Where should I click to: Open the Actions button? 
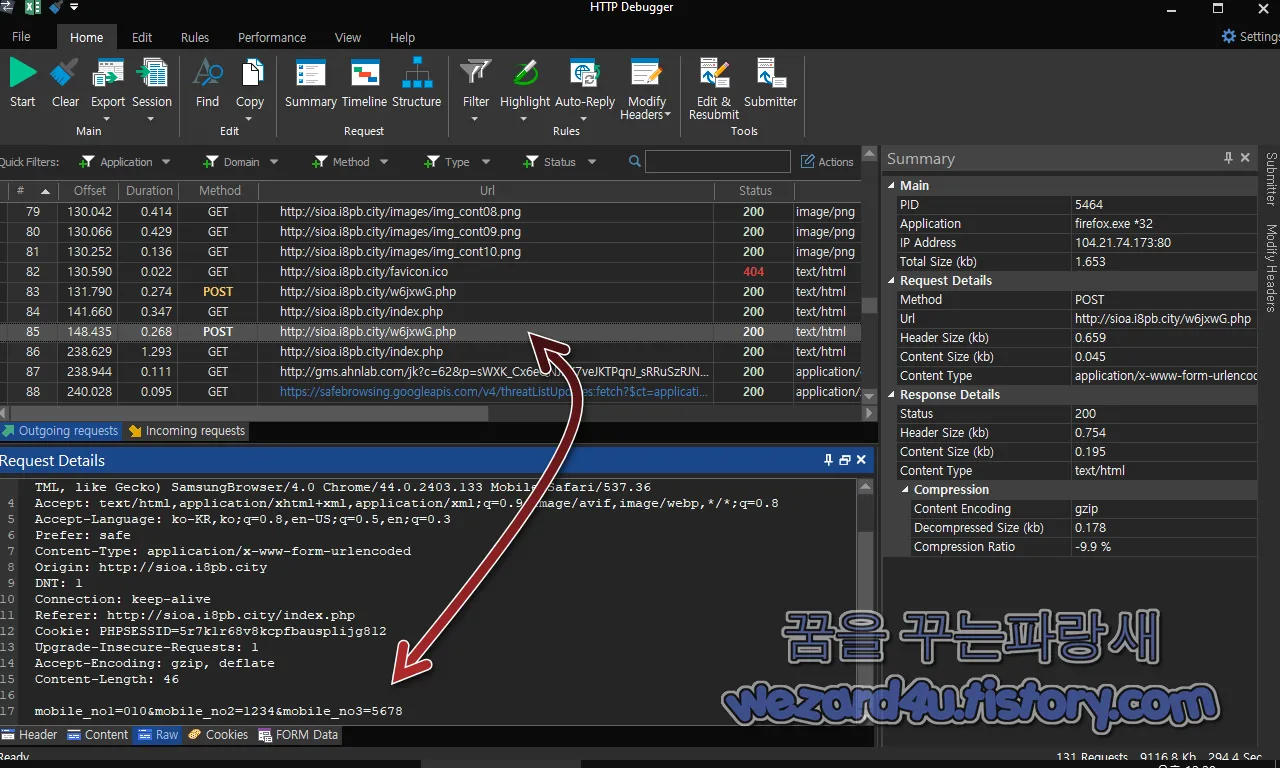pos(827,161)
